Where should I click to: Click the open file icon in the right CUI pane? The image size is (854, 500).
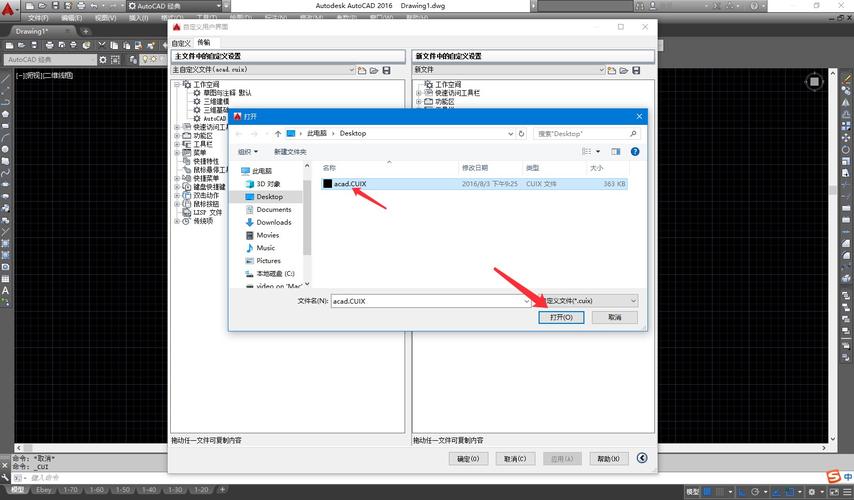(624, 70)
